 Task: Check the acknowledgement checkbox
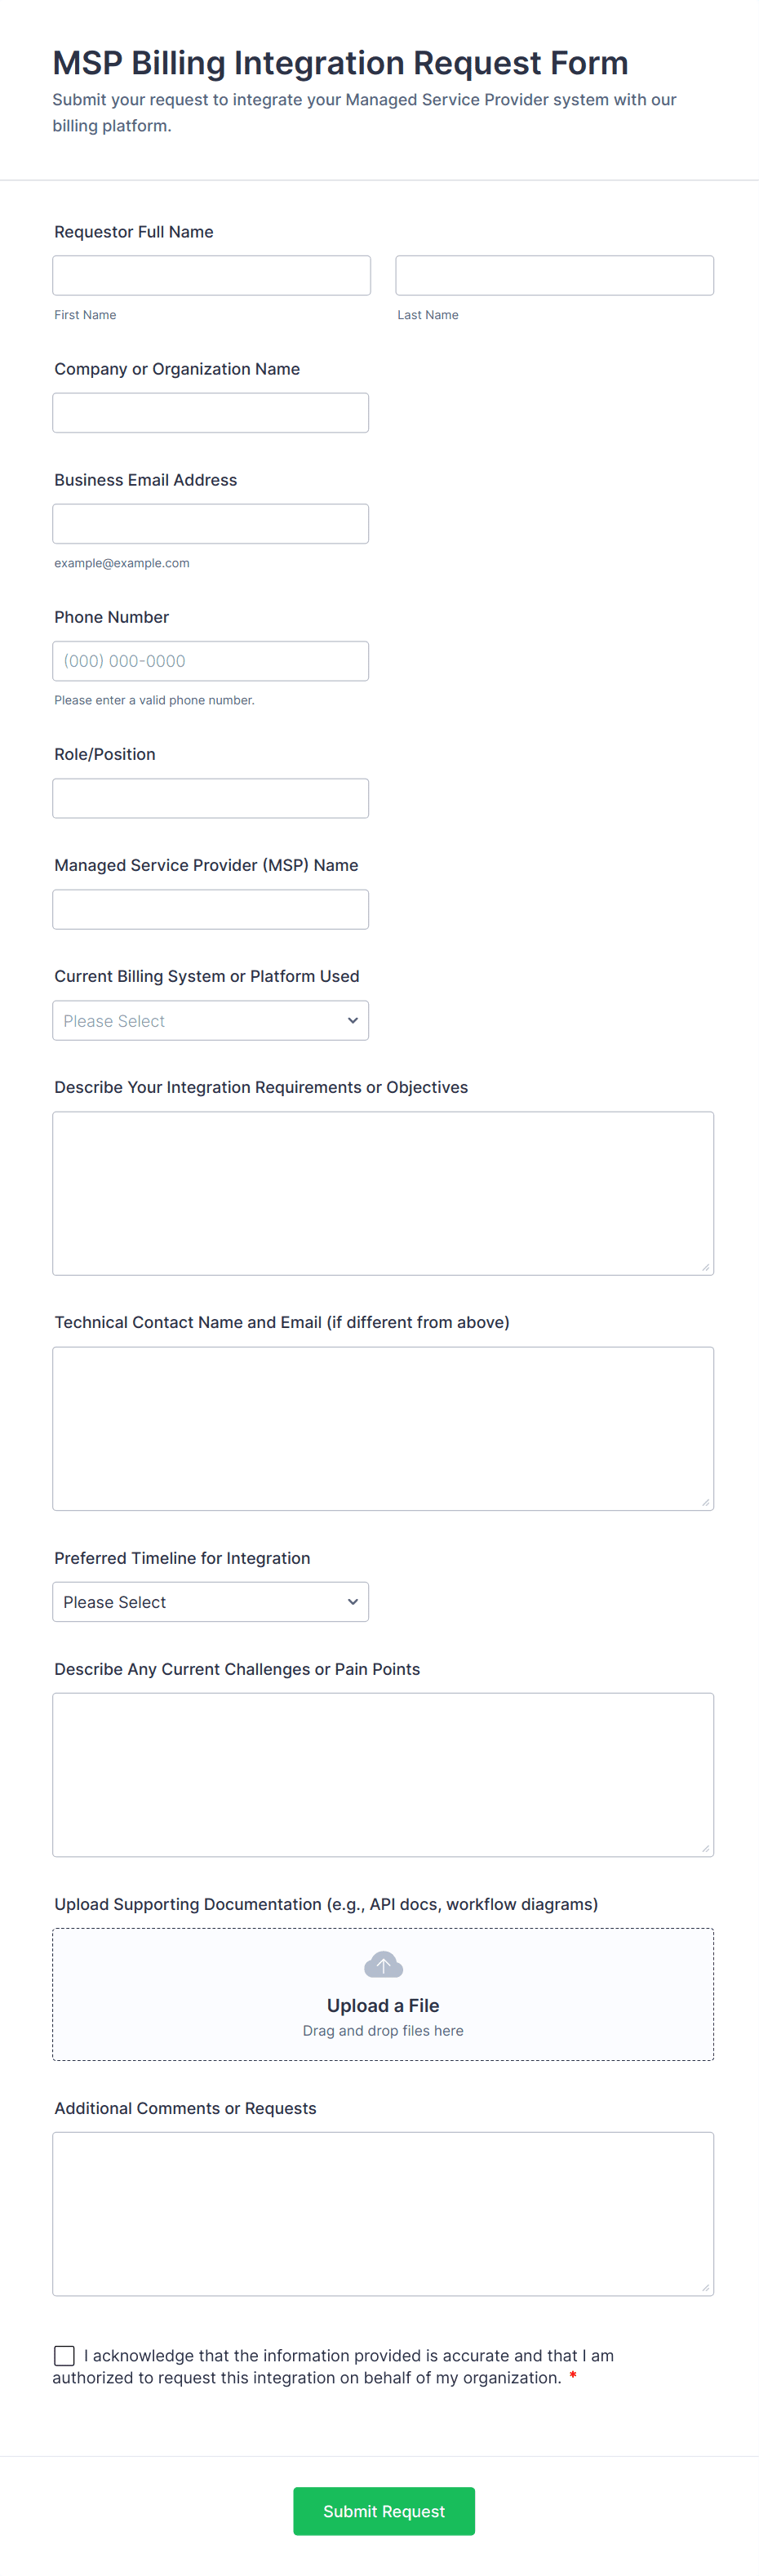pos(64,2356)
